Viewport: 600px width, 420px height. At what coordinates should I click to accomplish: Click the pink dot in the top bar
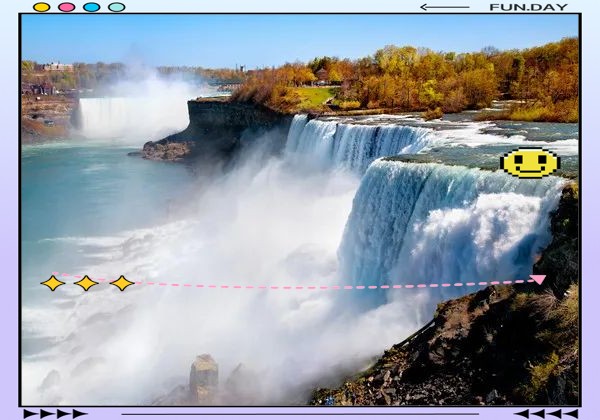(67, 7)
